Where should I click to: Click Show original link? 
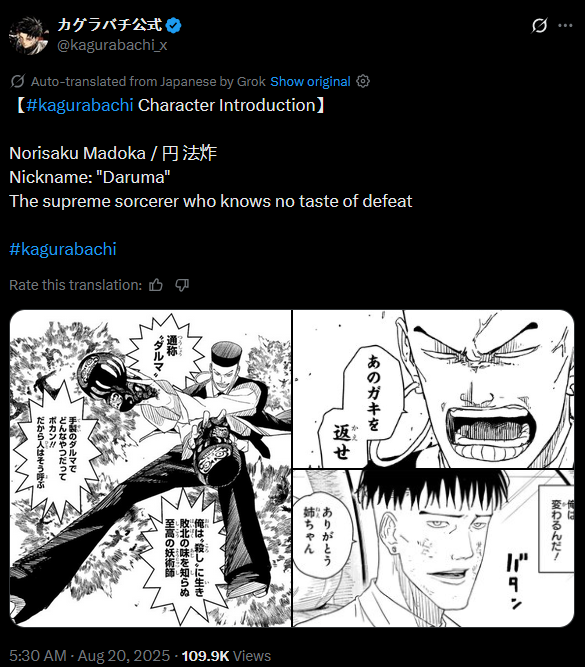pyautogui.click(x=310, y=81)
